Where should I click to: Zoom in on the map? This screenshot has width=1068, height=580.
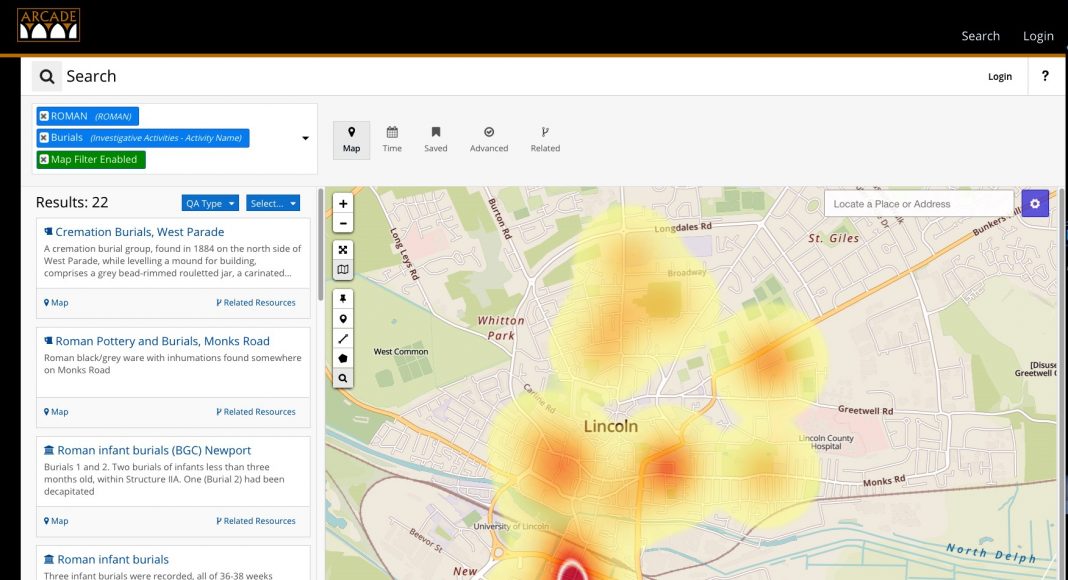coord(343,204)
